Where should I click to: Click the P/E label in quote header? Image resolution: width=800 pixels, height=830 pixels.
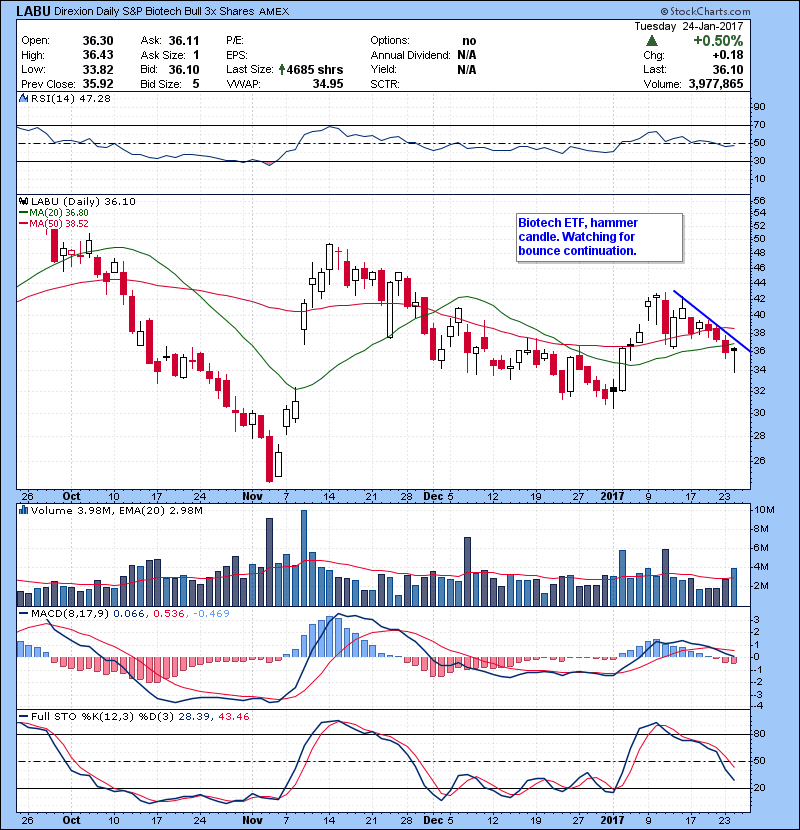235,41
